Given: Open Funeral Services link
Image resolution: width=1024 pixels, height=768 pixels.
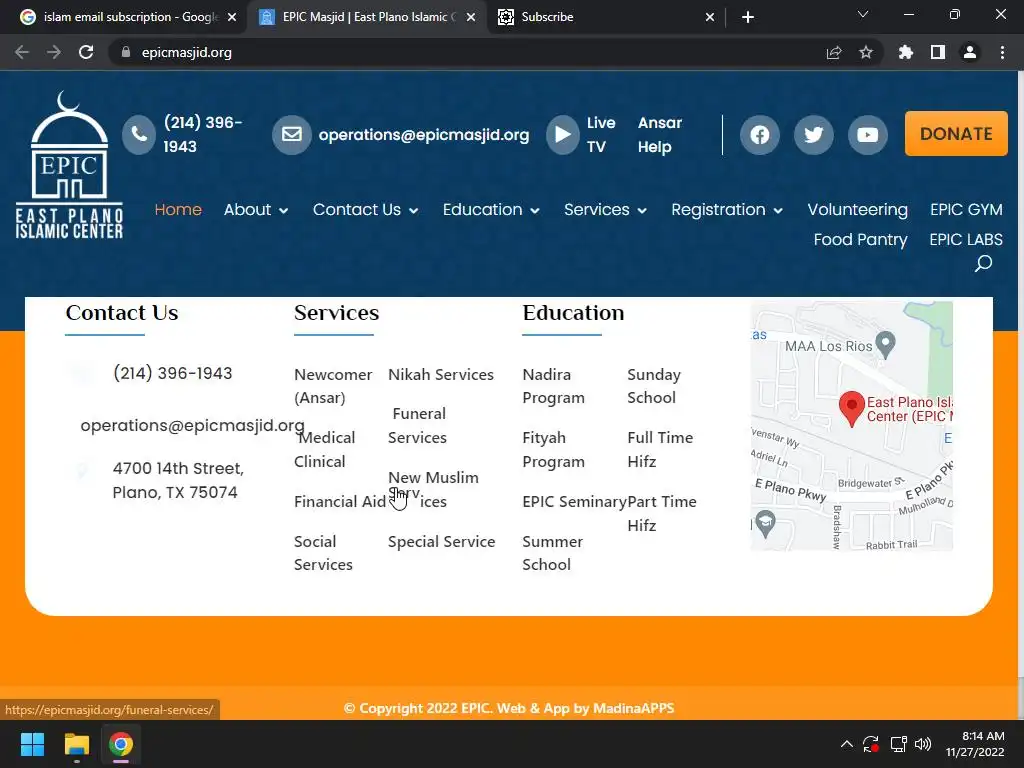Looking at the screenshot, I should 418,426.
